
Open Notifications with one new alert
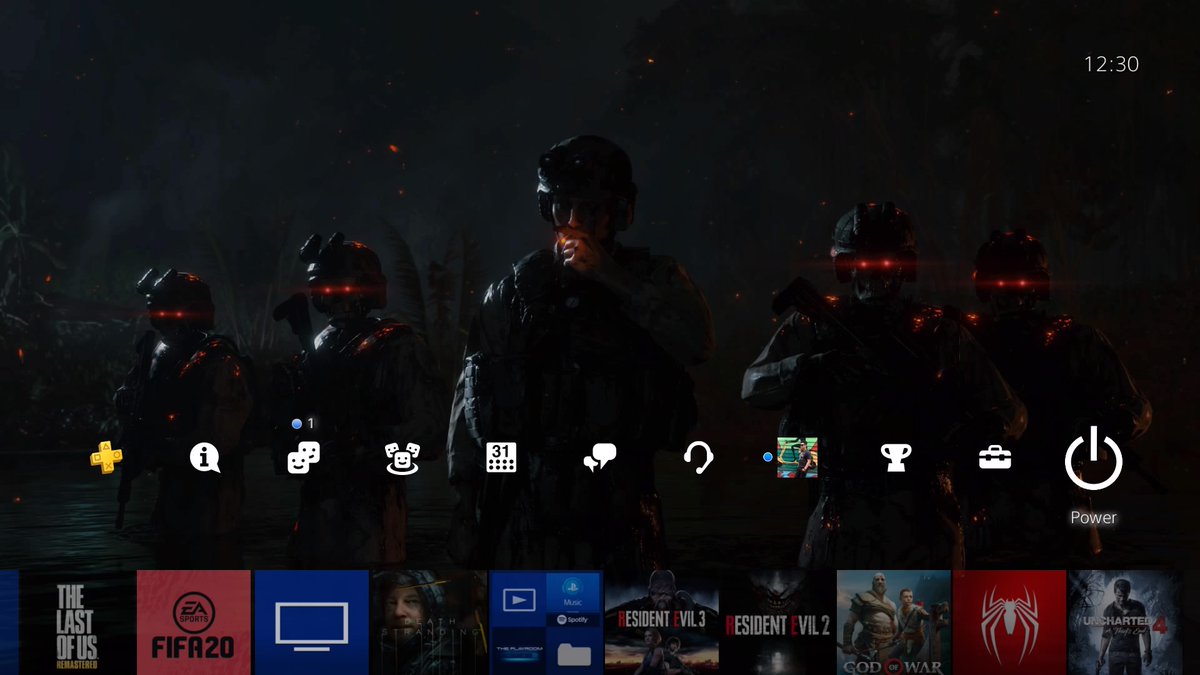click(303, 458)
